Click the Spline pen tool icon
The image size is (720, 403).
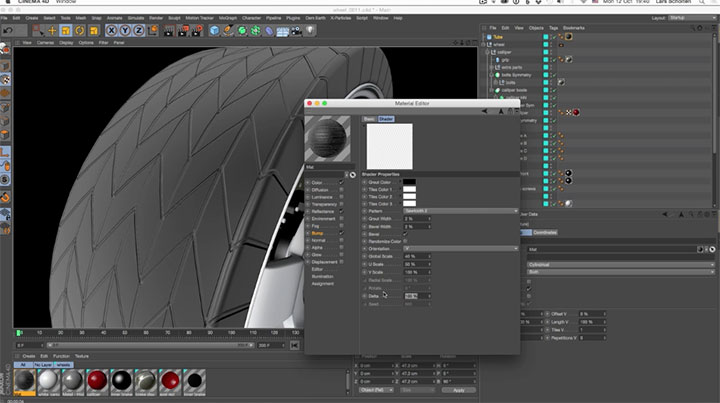(228, 31)
